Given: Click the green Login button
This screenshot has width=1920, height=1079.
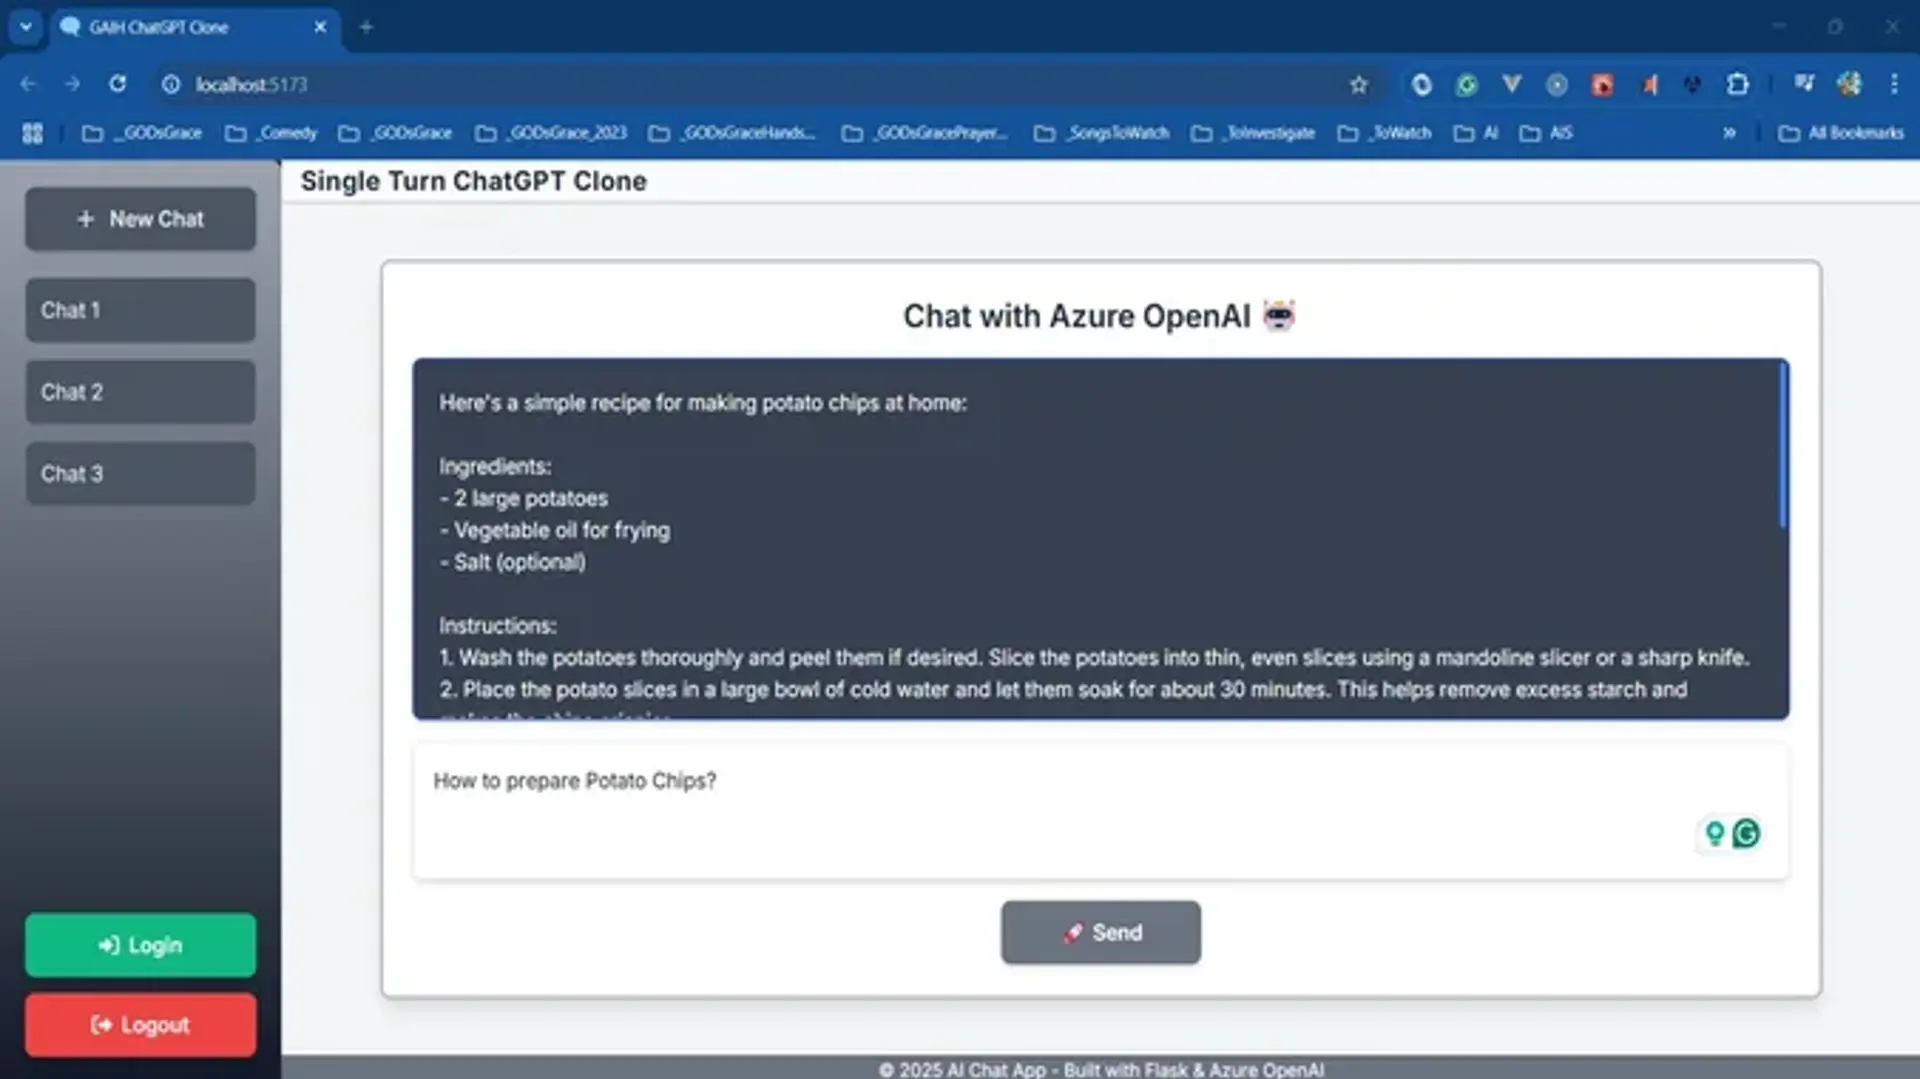Looking at the screenshot, I should tap(140, 945).
